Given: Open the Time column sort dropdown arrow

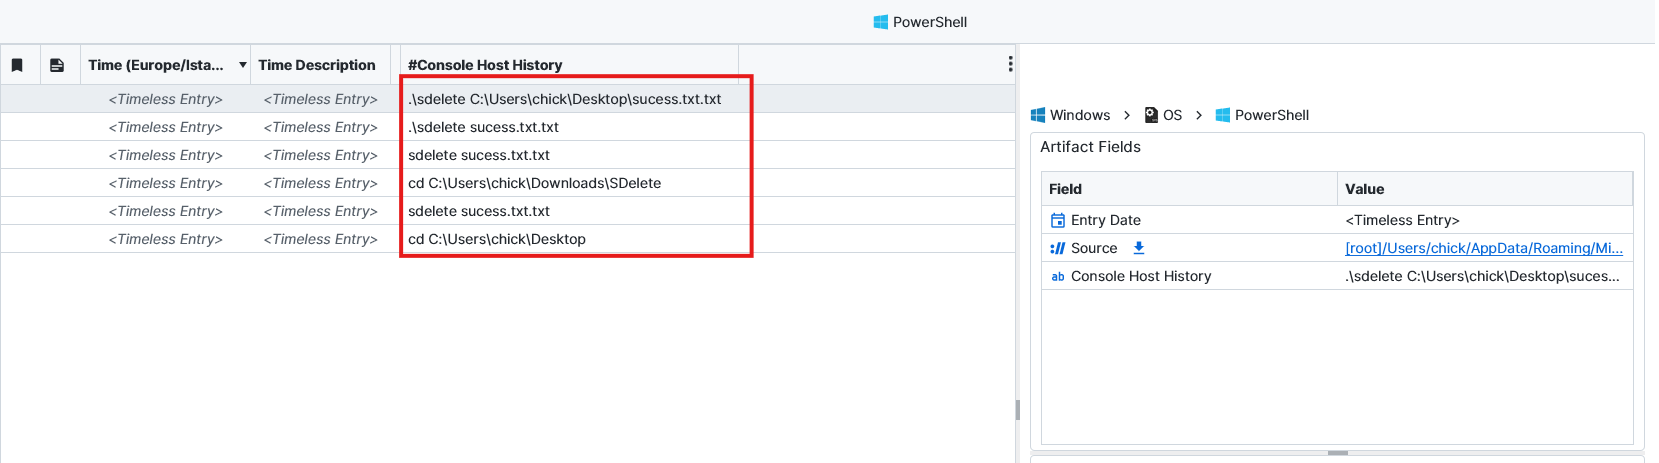Looking at the screenshot, I should [242, 65].
